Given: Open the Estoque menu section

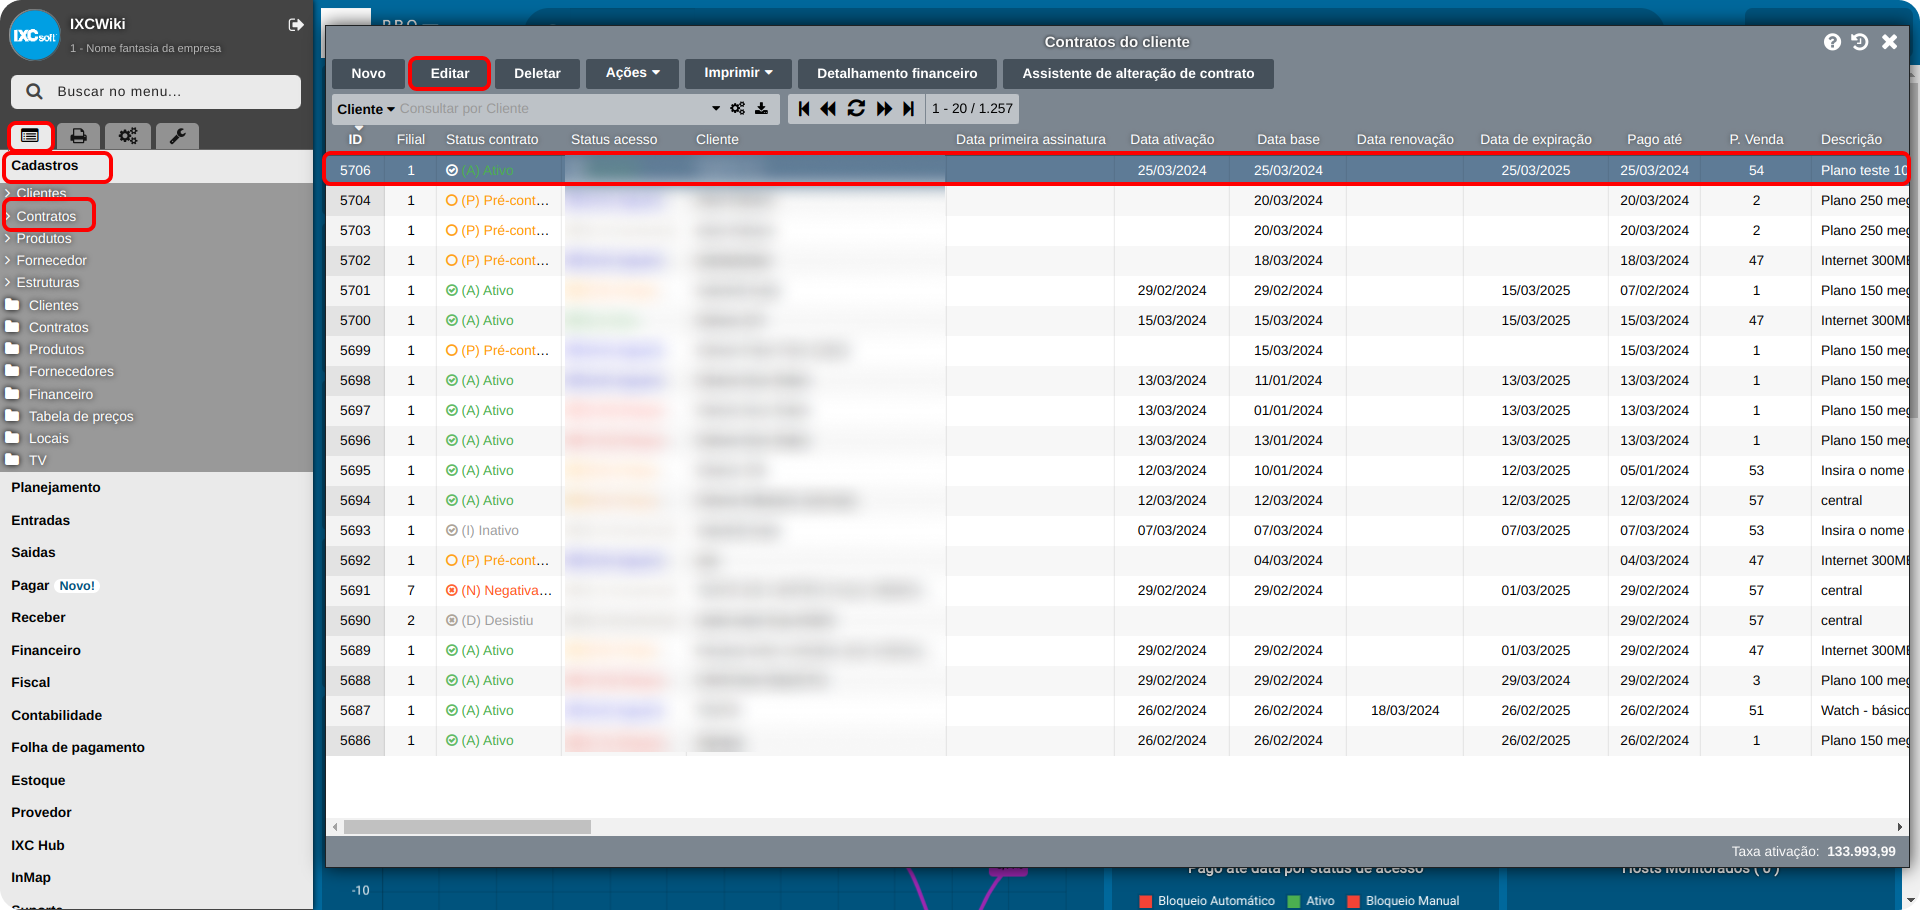Looking at the screenshot, I should (x=38, y=780).
